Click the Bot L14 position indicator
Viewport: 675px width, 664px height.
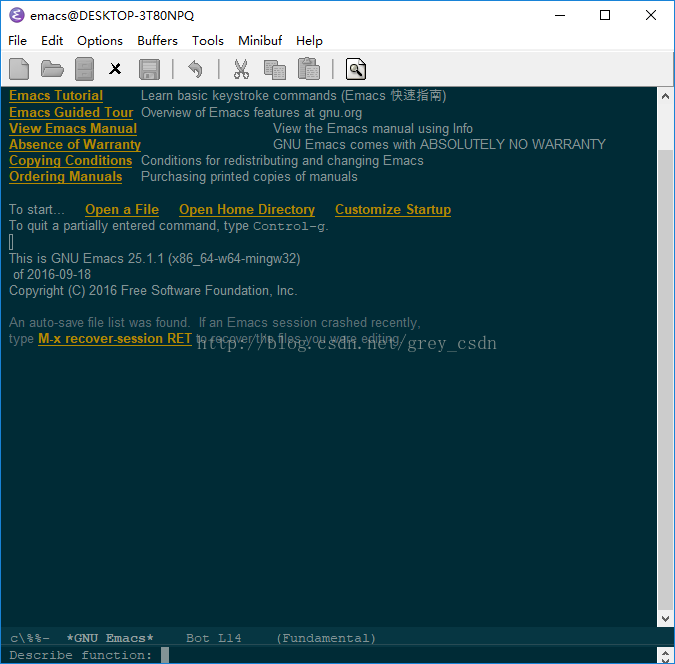214,638
